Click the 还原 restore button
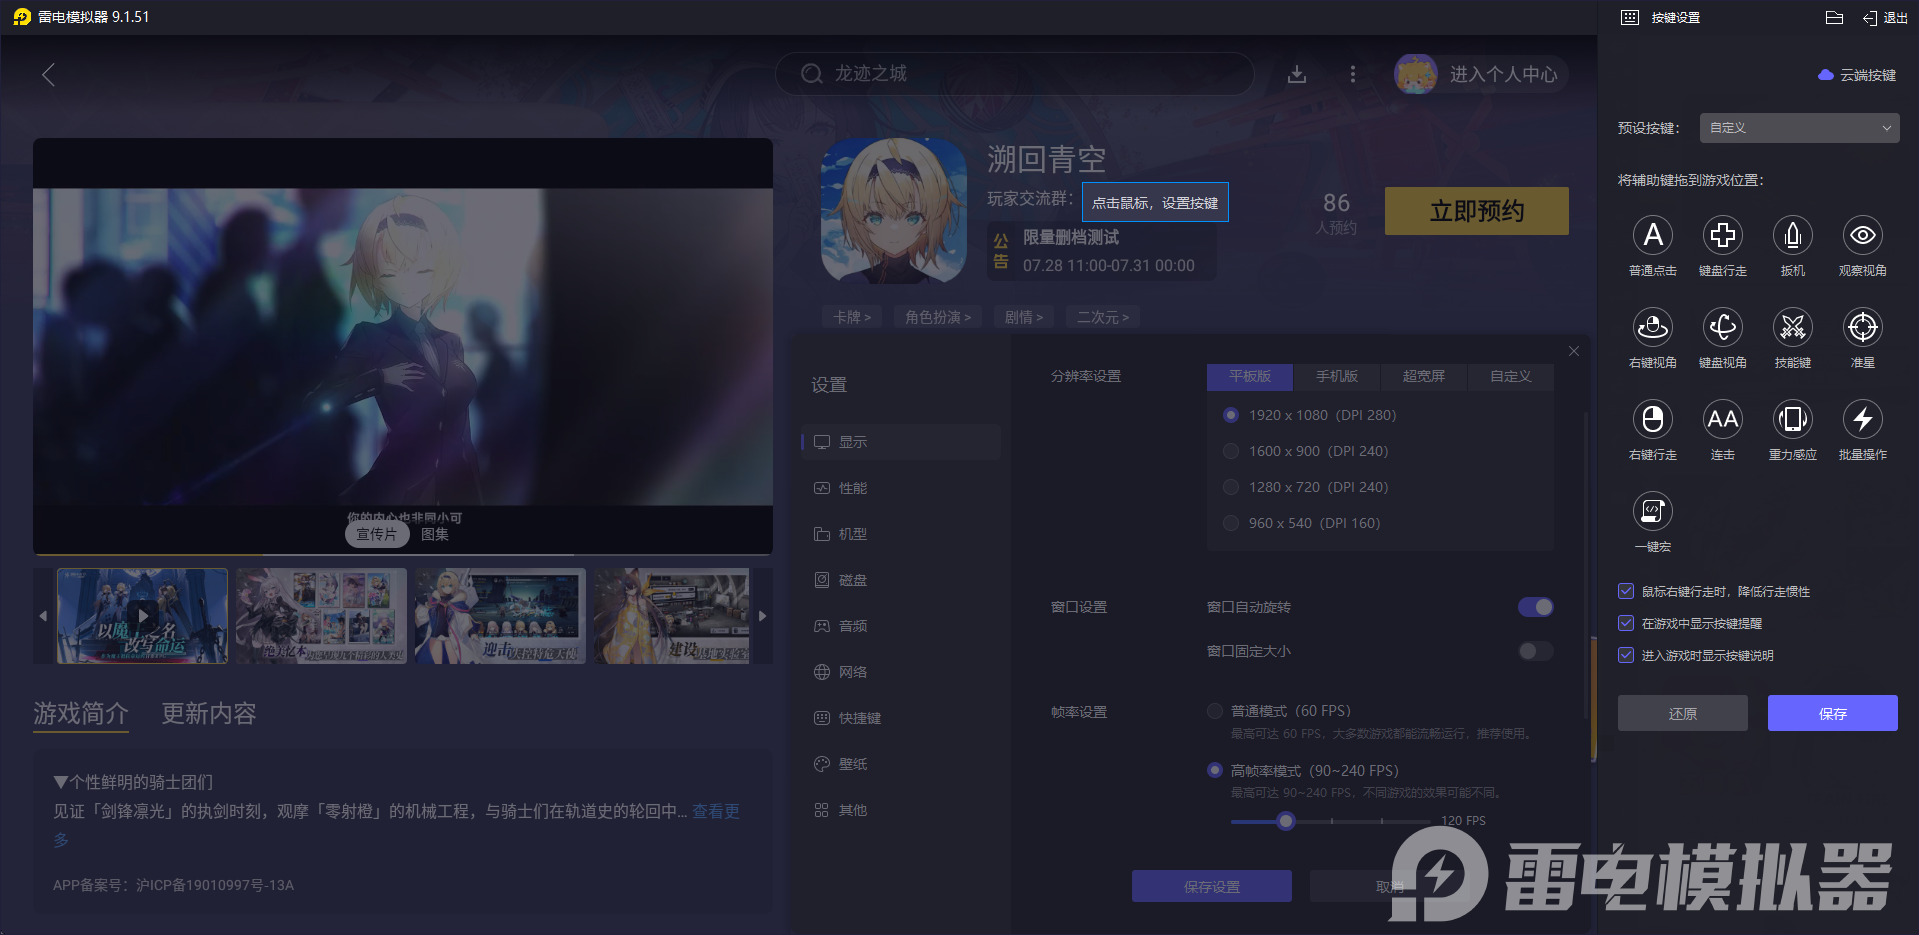Viewport: 1919px width, 935px height. (x=1683, y=713)
